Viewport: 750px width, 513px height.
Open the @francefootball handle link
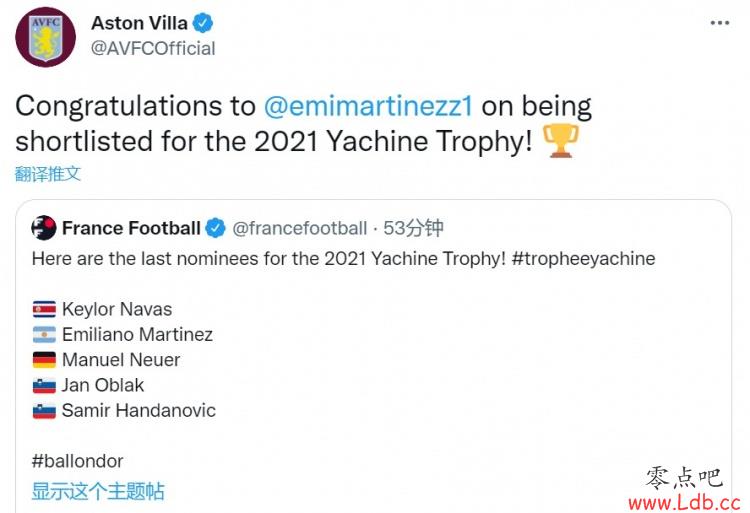300,229
